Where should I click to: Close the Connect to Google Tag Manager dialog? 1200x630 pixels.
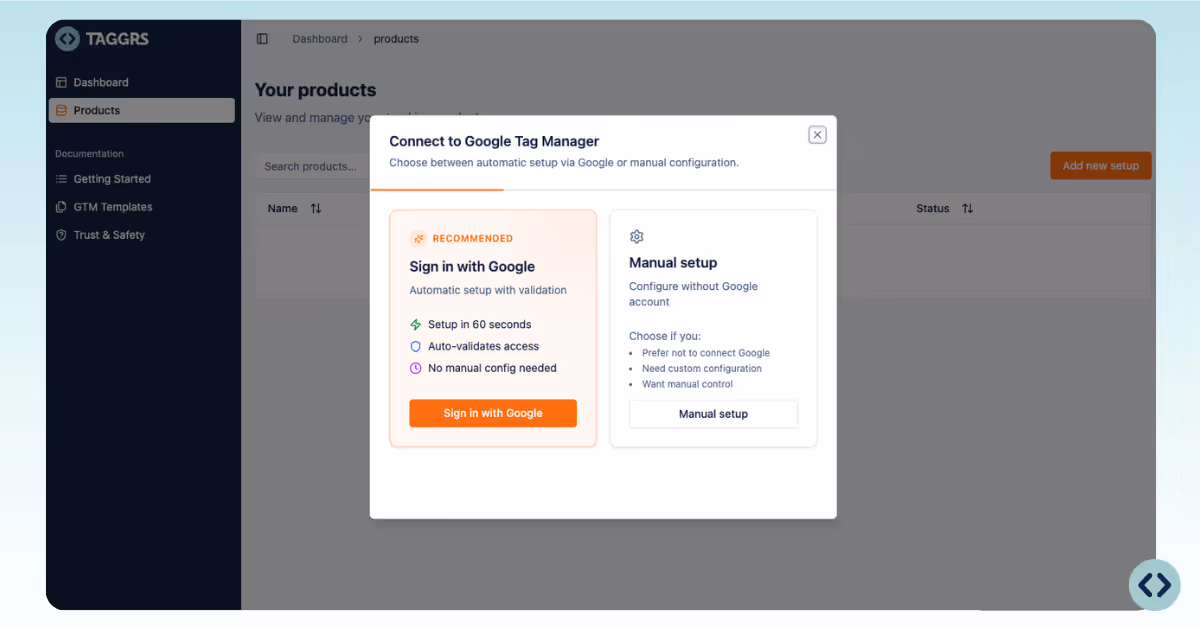pyautogui.click(x=817, y=135)
